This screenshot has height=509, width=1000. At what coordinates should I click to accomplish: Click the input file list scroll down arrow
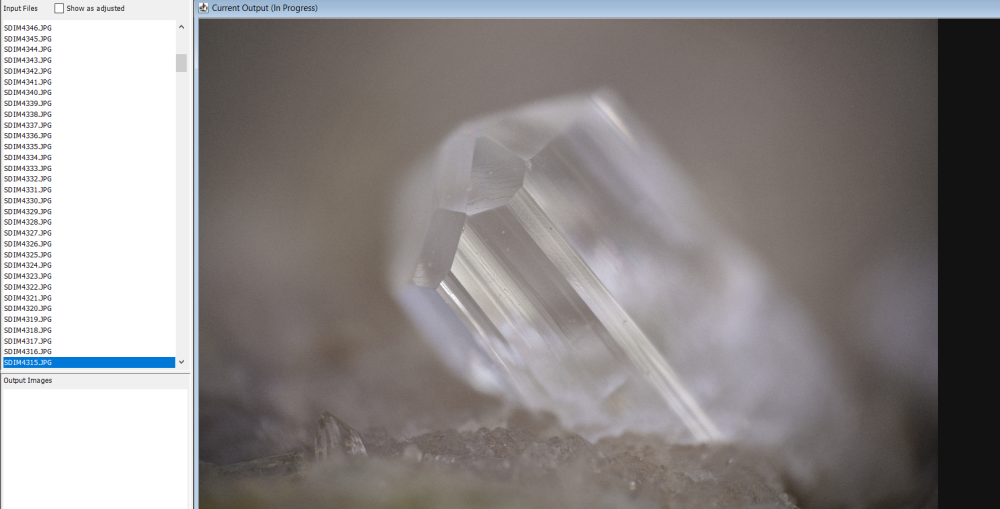pyautogui.click(x=181, y=362)
